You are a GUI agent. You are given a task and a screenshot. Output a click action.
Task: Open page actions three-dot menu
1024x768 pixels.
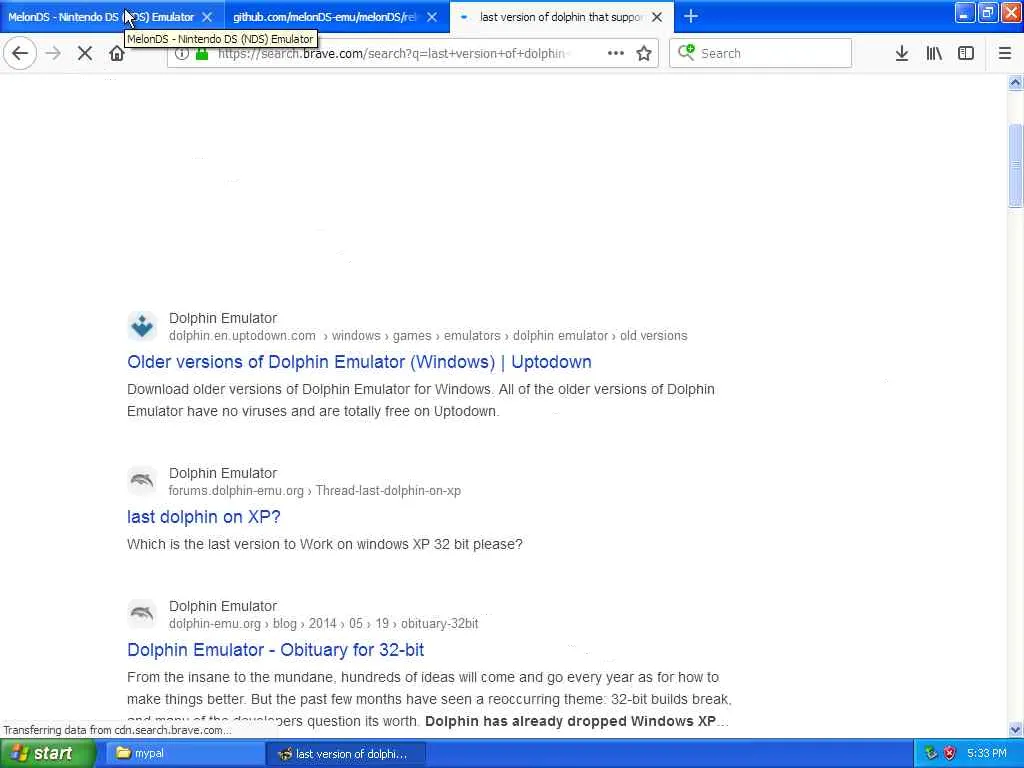[x=616, y=54]
